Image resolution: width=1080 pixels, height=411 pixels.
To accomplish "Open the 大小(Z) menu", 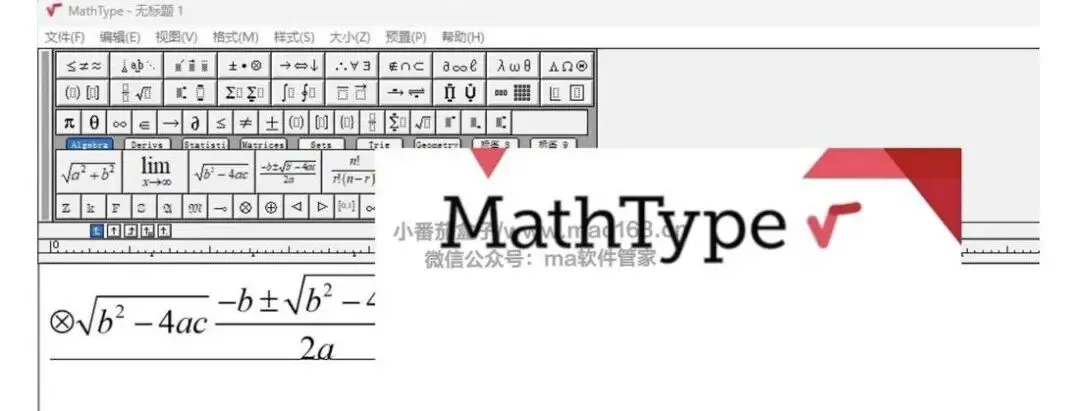I will point(350,37).
